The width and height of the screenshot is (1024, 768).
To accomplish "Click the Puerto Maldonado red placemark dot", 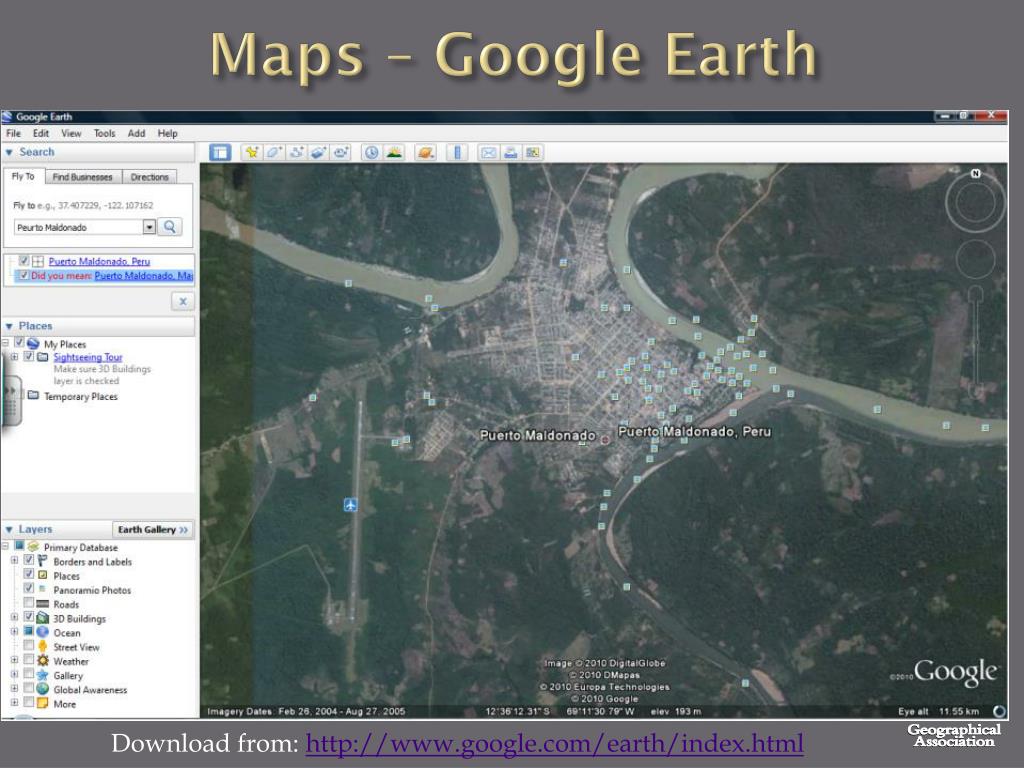I will point(605,440).
